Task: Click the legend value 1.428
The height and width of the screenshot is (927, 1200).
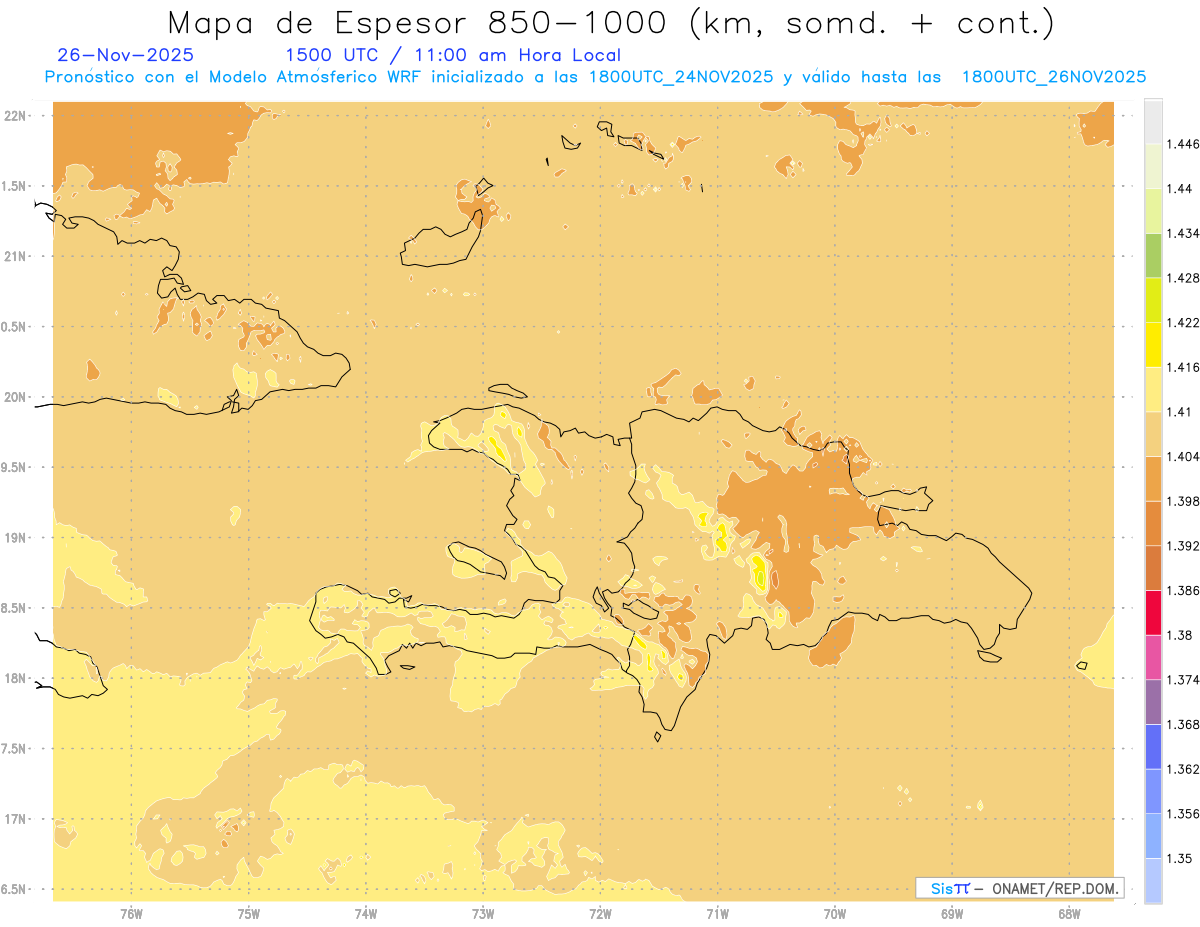Action: pos(1185,278)
